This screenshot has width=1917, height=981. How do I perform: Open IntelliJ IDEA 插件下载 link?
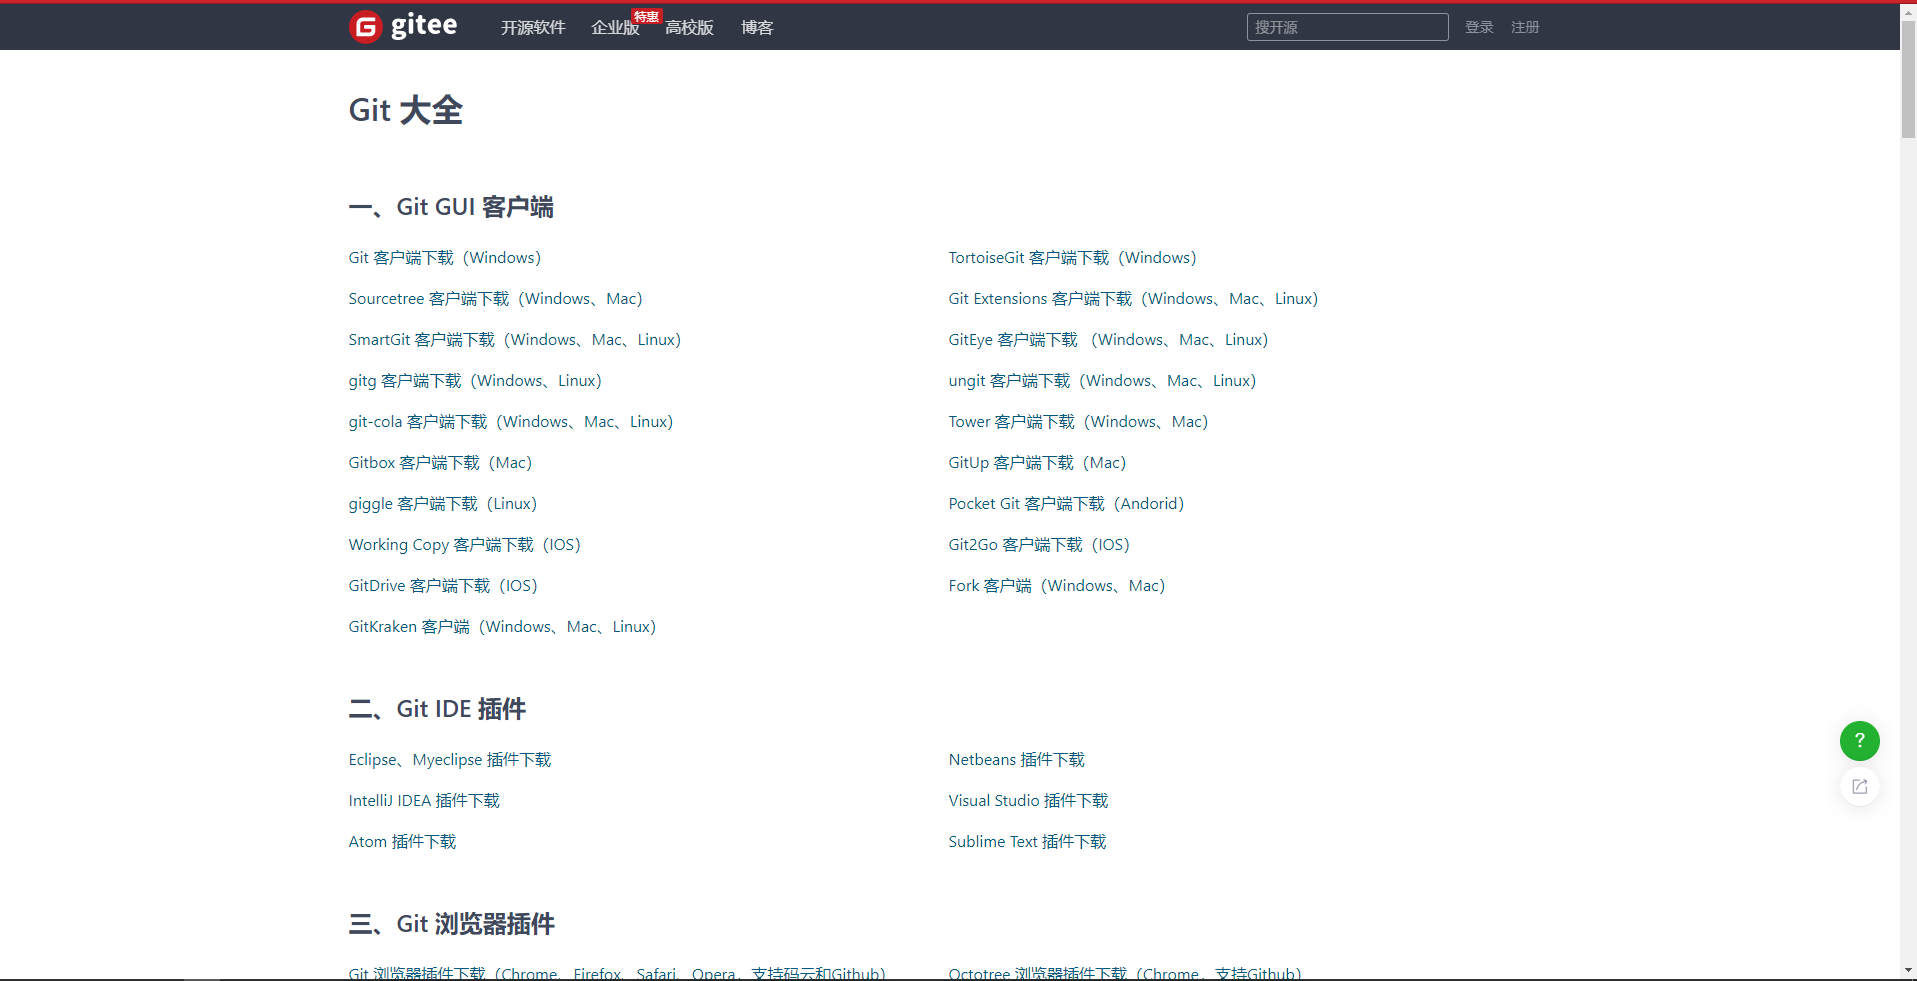click(x=424, y=801)
